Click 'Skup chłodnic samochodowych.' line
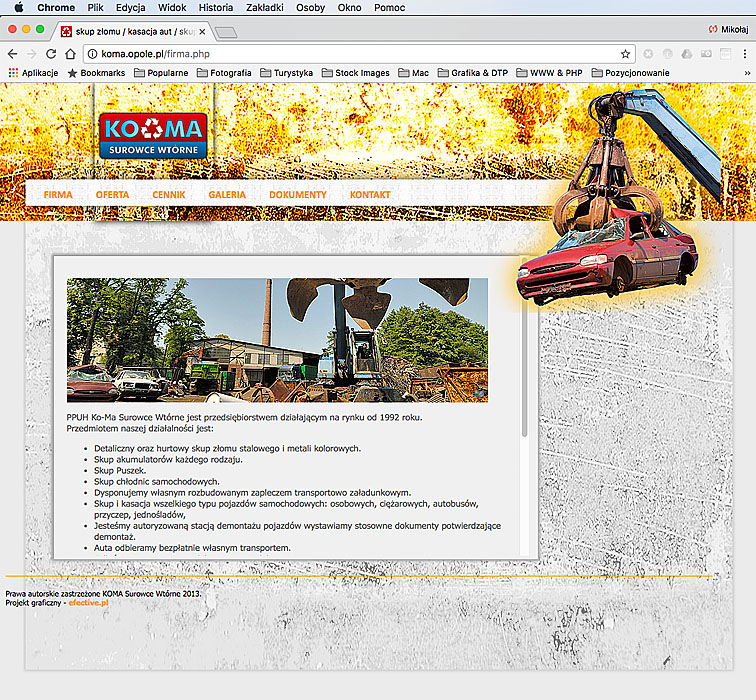Image resolution: width=756 pixels, height=700 pixels. tap(157, 482)
